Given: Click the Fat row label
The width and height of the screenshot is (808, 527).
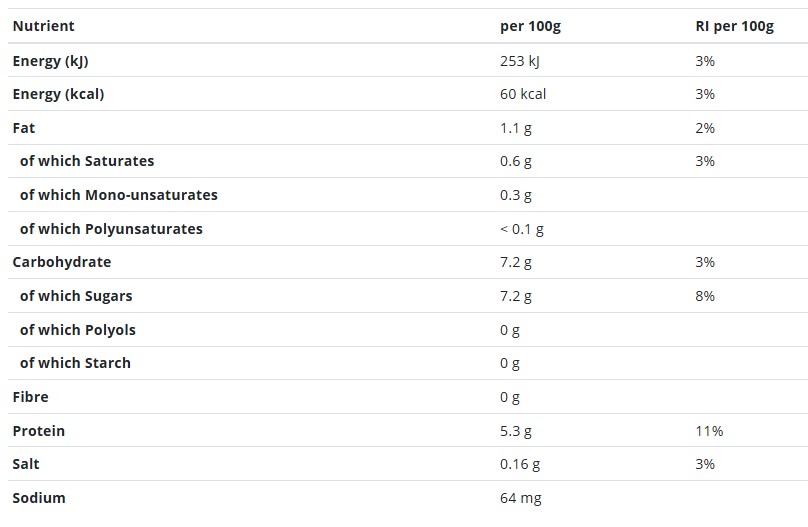Looking at the screenshot, I should 24,128.
